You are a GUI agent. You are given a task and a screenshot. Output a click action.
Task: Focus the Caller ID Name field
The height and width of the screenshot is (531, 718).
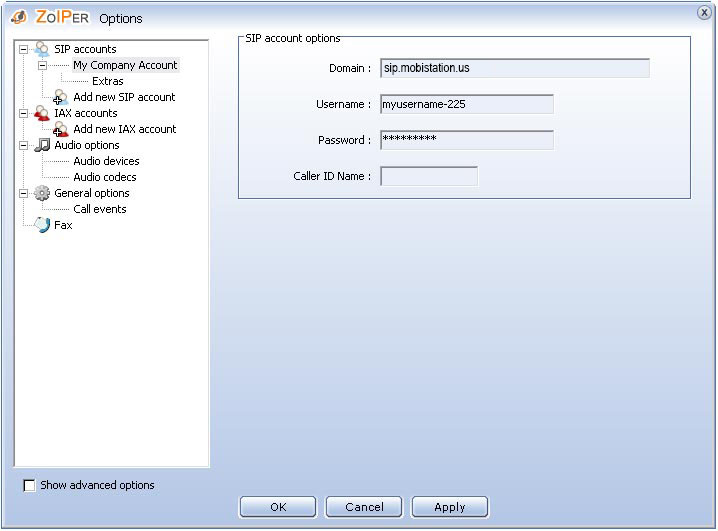pyautogui.click(x=429, y=176)
